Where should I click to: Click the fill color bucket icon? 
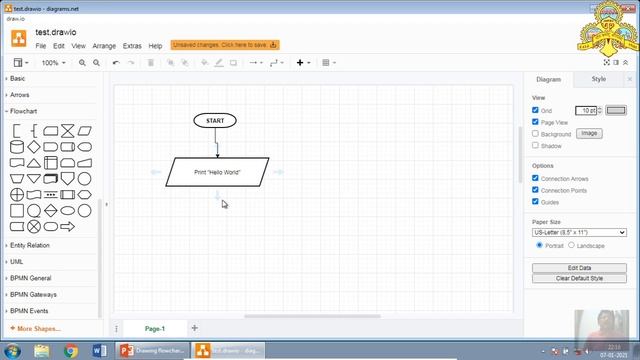pyautogui.click(x=204, y=63)
